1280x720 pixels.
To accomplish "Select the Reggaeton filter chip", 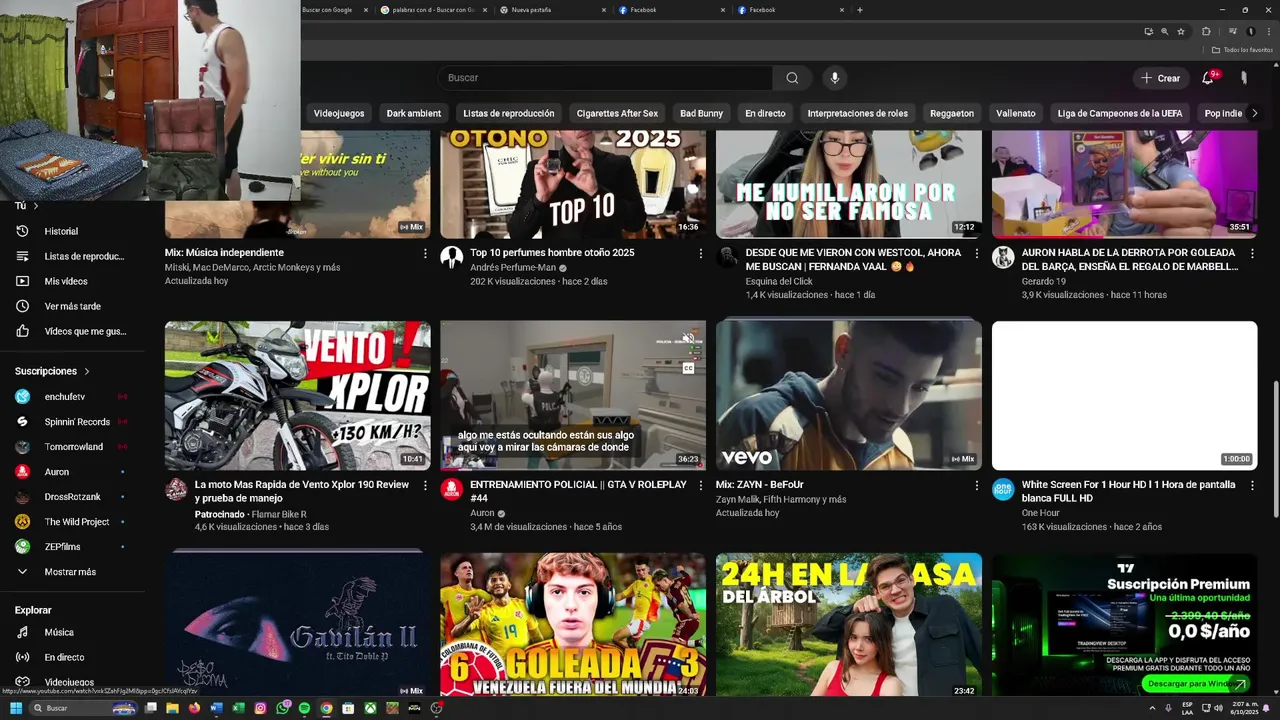I will (x=952, y=113).
